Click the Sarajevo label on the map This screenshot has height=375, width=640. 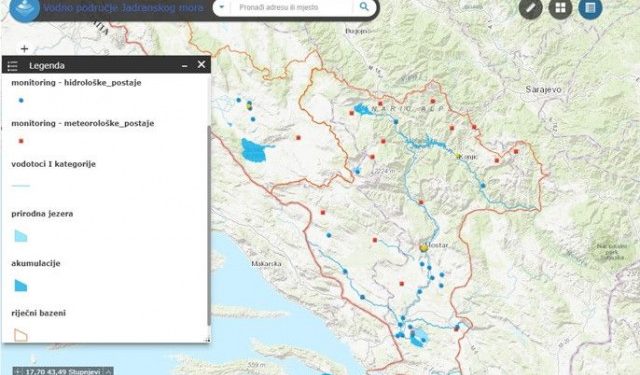click(543, 89)
